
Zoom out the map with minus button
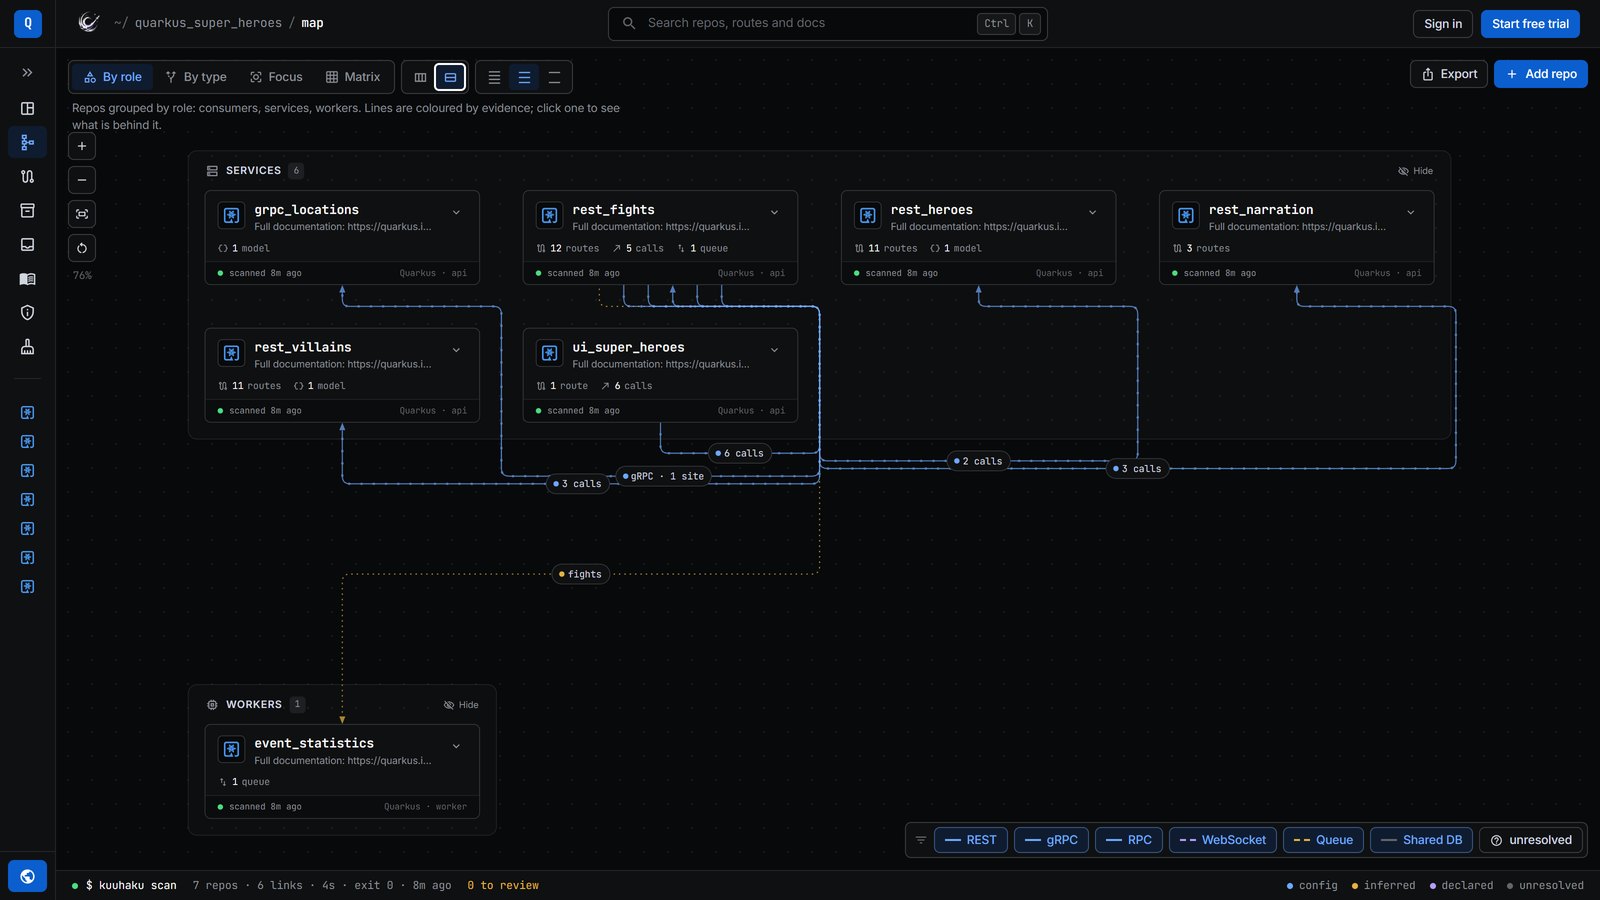(x=82, y=180)
